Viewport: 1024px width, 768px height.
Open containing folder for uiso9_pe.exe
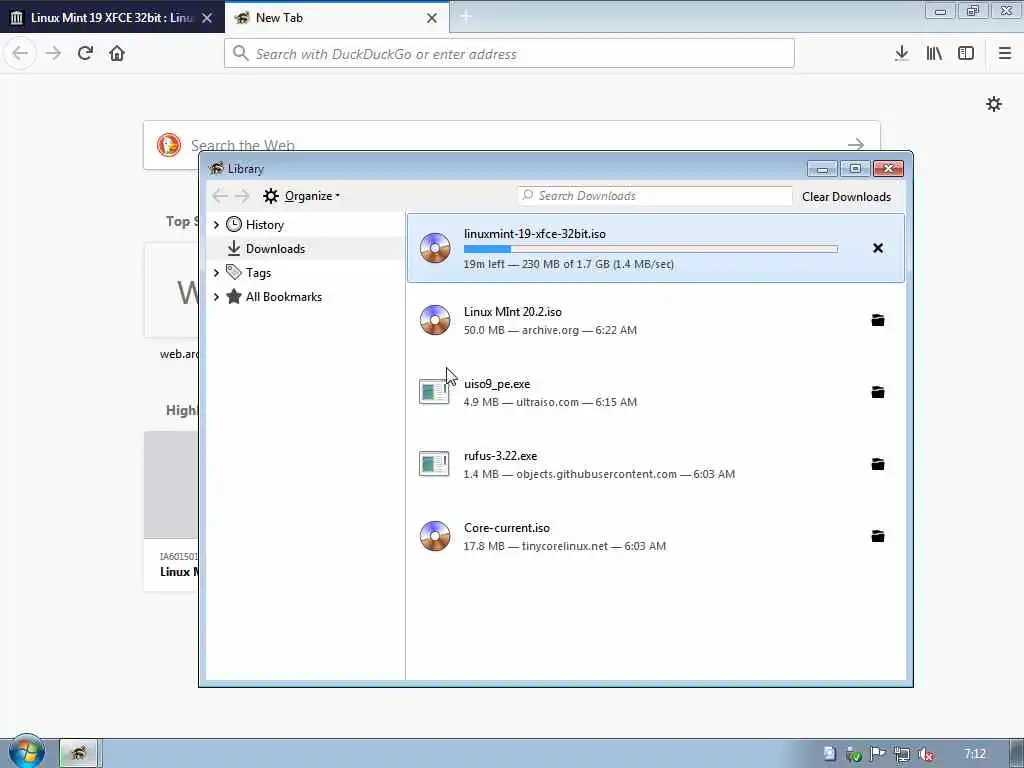(x=878, y=392)
